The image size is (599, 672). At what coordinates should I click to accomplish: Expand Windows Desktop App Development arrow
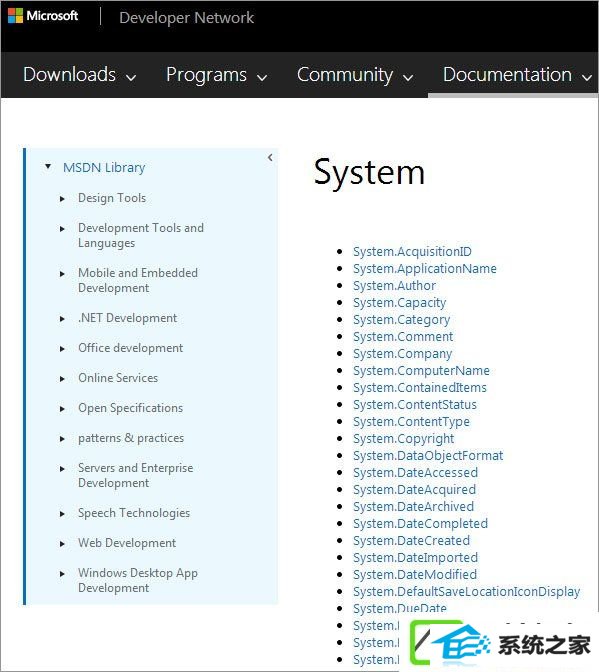tap(62, 574)
